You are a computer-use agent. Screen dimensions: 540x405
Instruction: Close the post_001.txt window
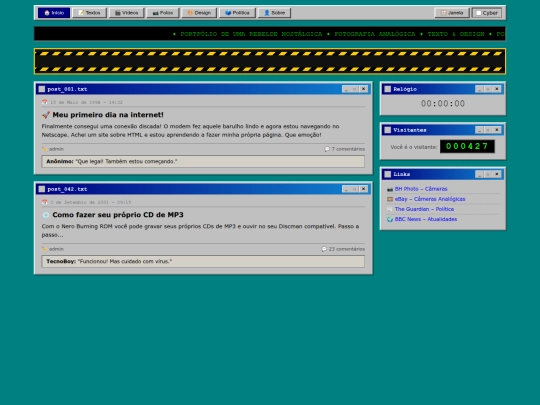(363, 89)
